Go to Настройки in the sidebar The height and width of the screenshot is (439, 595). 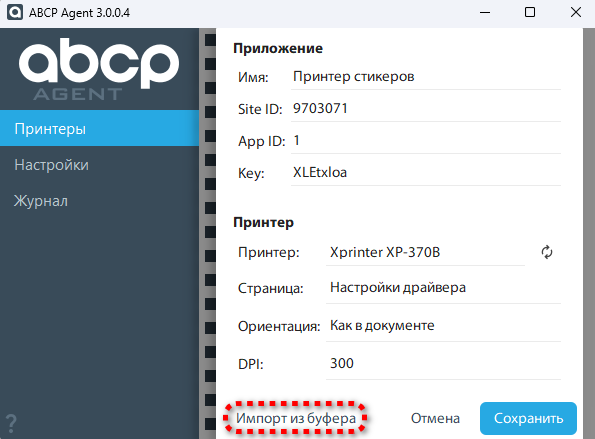coord(99,165)
